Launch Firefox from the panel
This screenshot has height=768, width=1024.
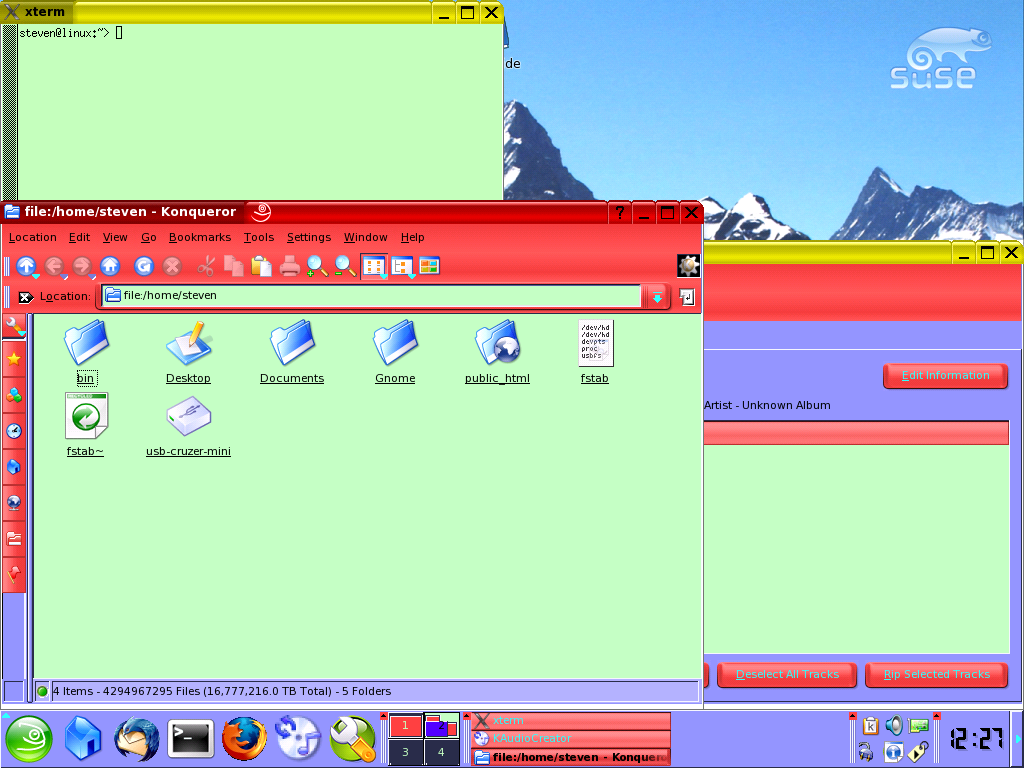pyautogui.click(x=244, y=739)
